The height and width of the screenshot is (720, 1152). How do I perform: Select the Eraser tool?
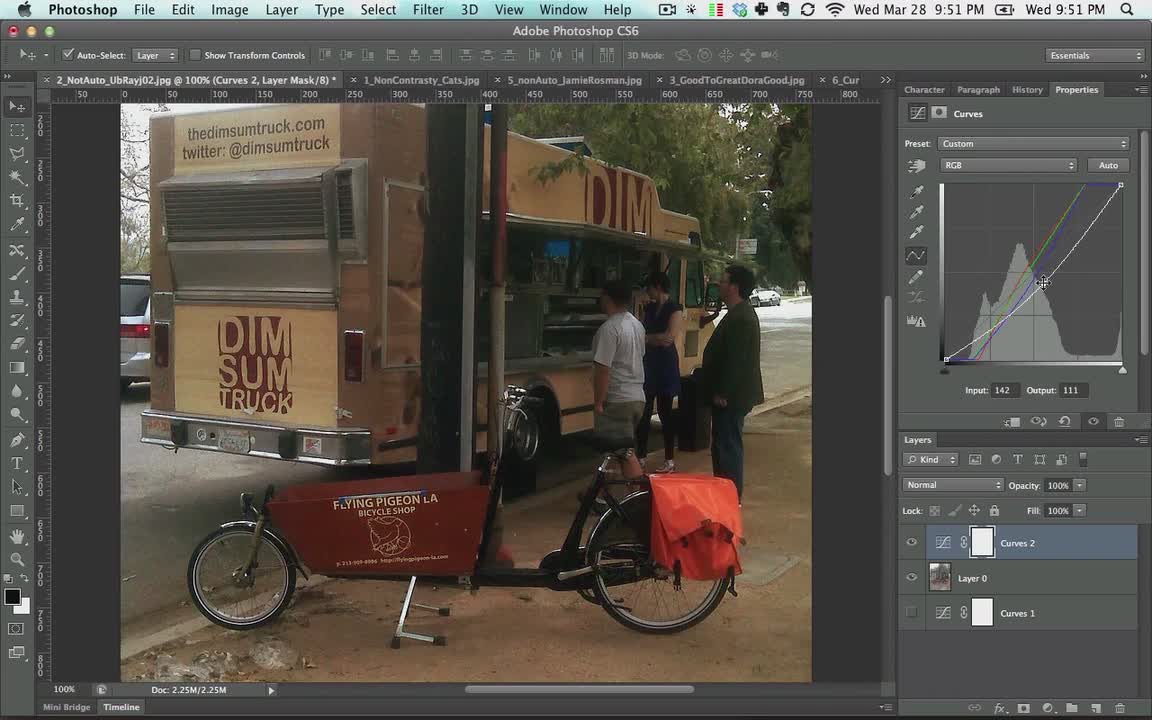(17, 344)
